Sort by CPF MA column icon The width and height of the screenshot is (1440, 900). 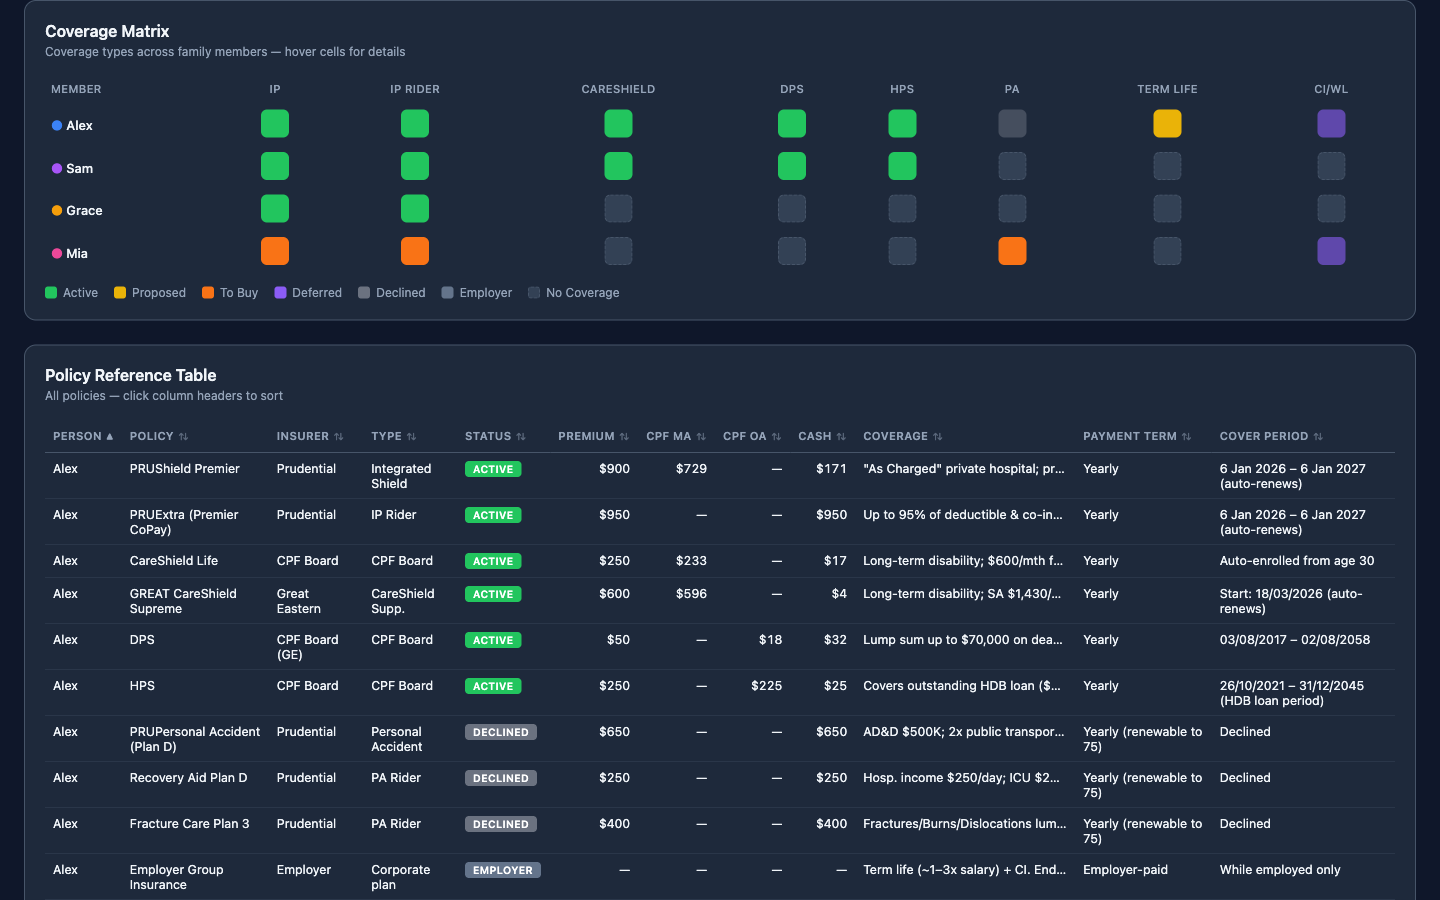pos(701,437)
